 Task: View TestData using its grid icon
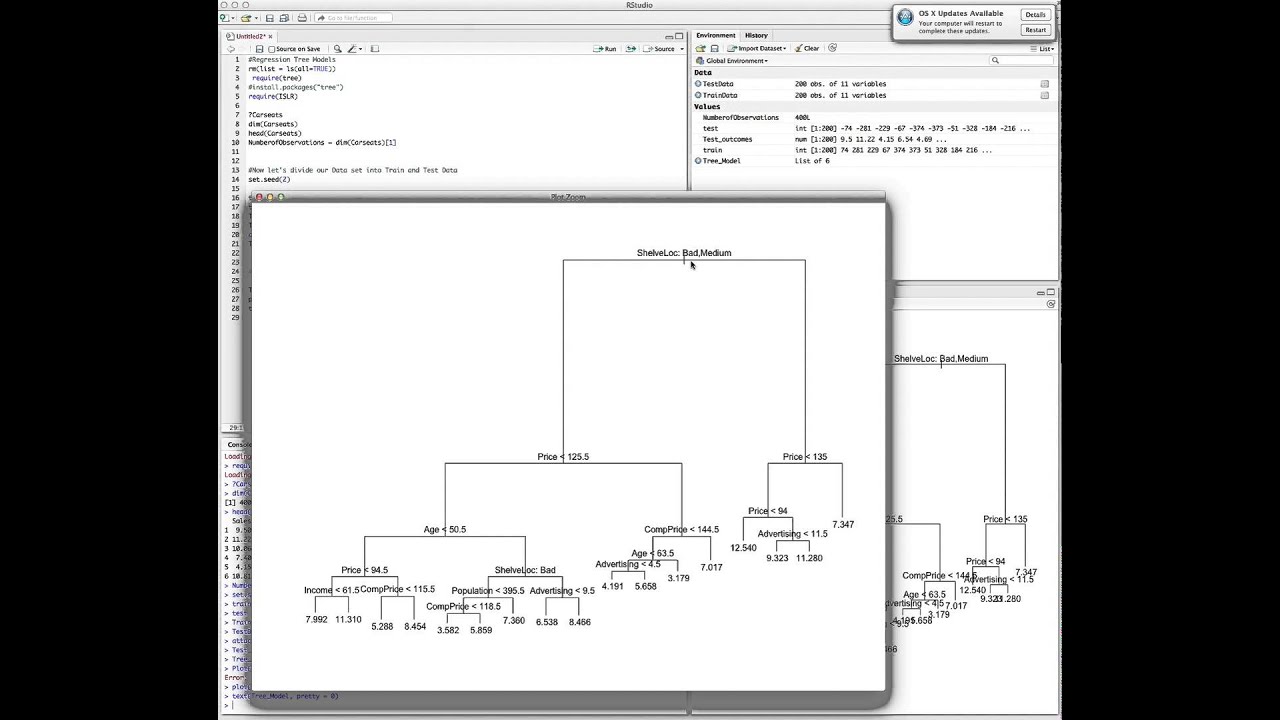1045,84
